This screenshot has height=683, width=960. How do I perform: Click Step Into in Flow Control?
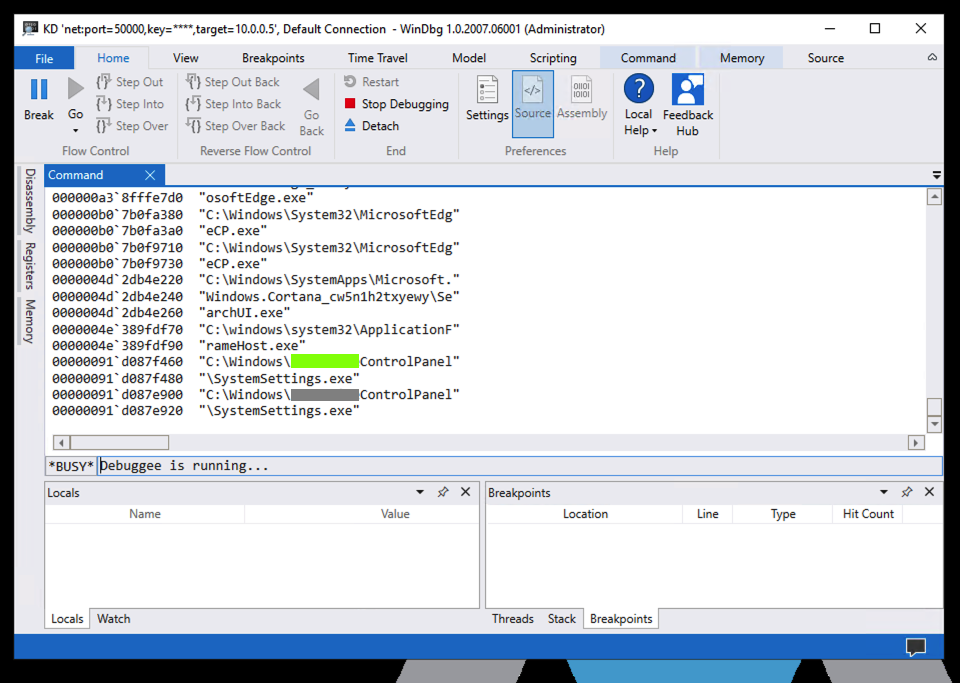130,104
